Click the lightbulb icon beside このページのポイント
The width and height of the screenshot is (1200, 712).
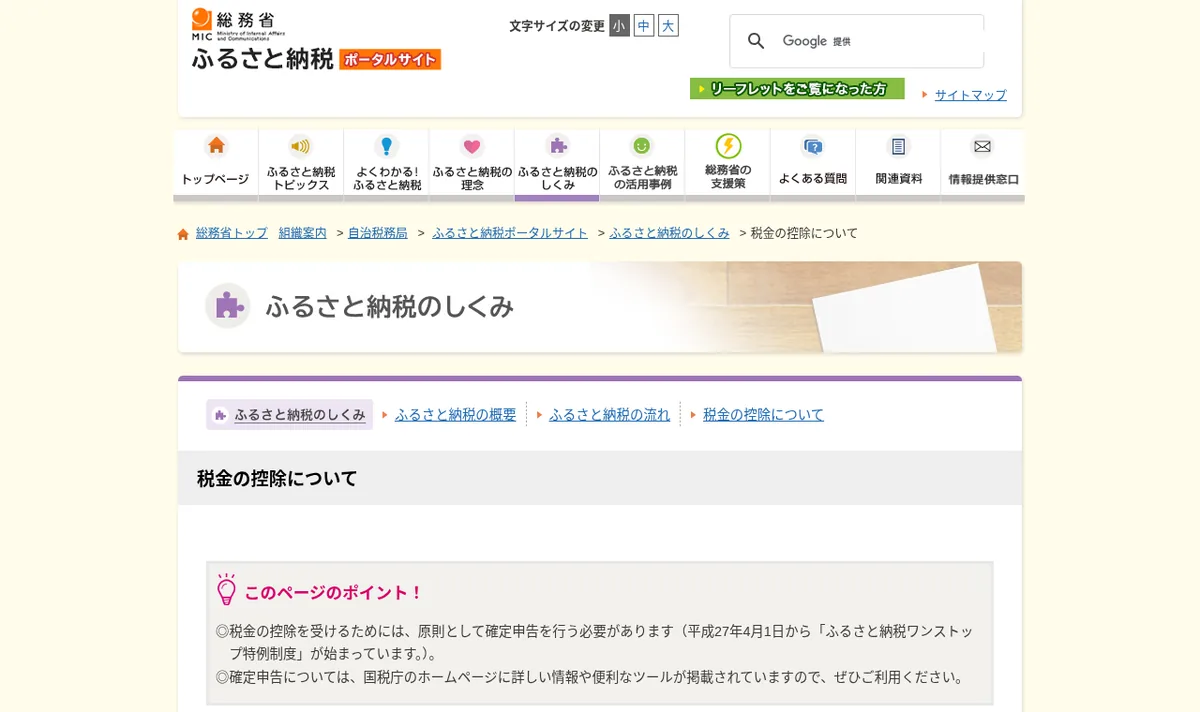tap(227, 590)
